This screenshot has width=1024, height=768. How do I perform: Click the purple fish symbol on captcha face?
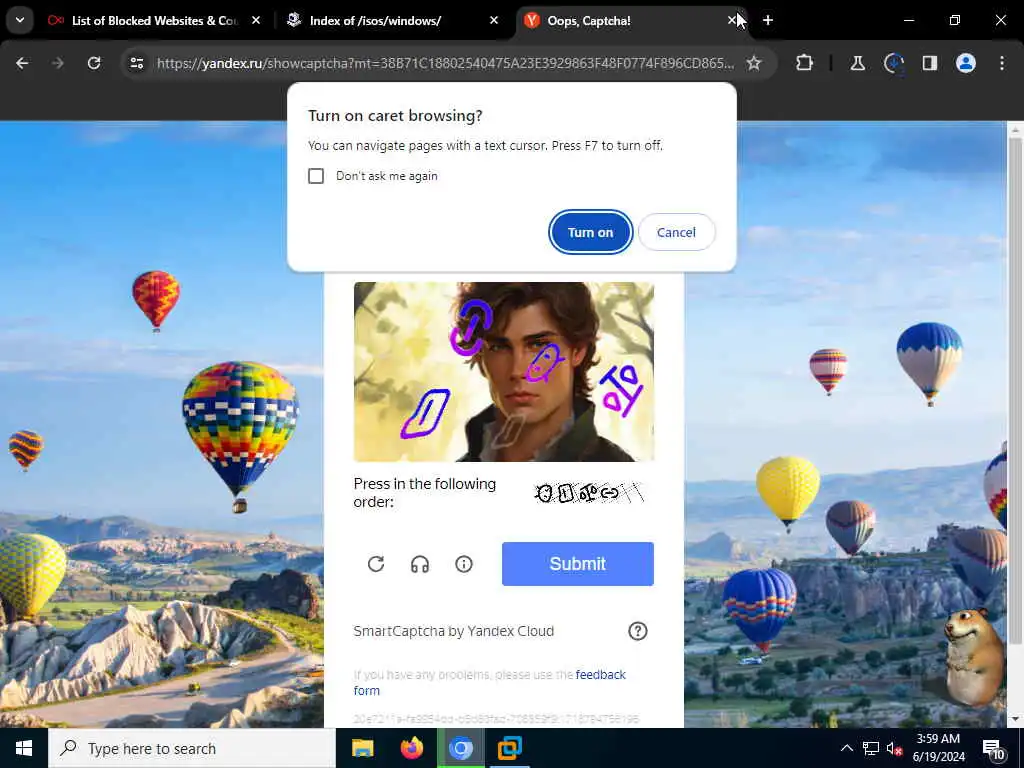click(544, 362)
